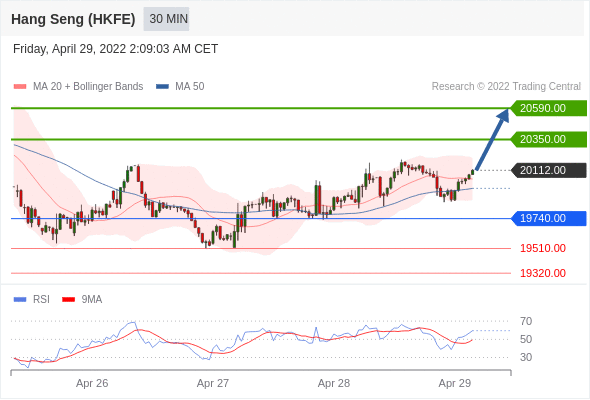Click the RSI 70 level label
590x400 pixels.
point(526,321)
